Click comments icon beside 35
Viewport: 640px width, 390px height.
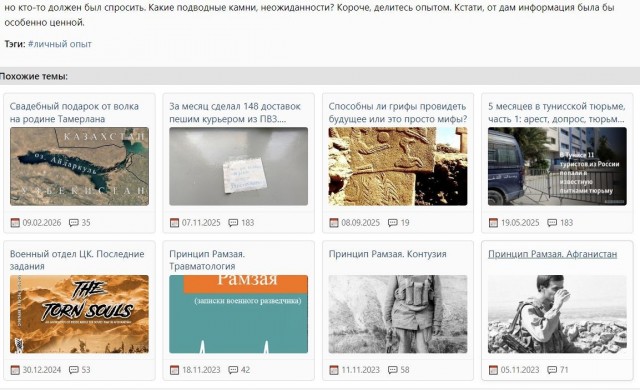pos(74,223)
